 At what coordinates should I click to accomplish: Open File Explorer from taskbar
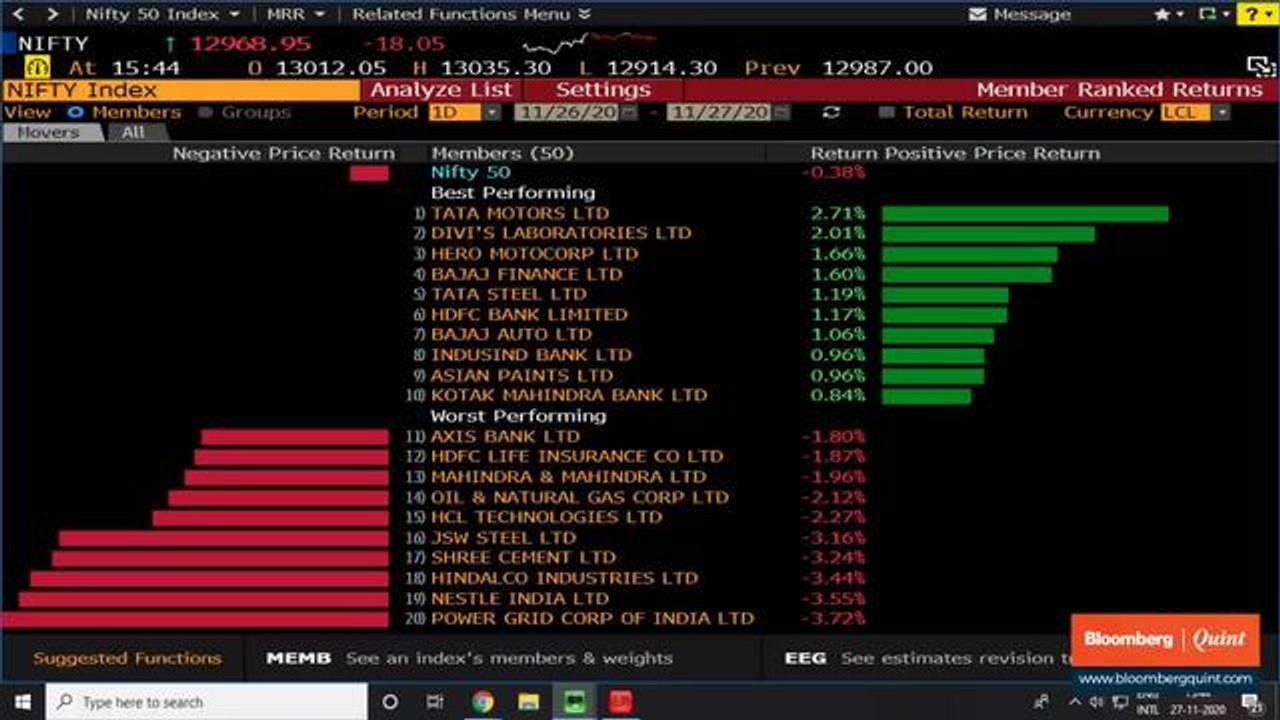tap(528, 702)
